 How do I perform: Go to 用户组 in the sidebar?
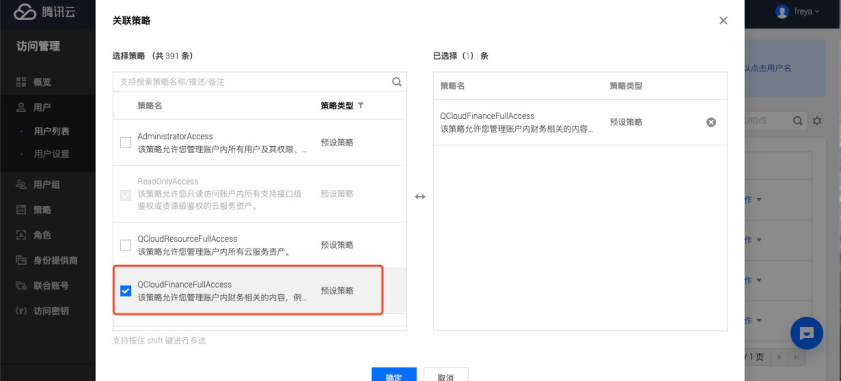pos(48,185)
